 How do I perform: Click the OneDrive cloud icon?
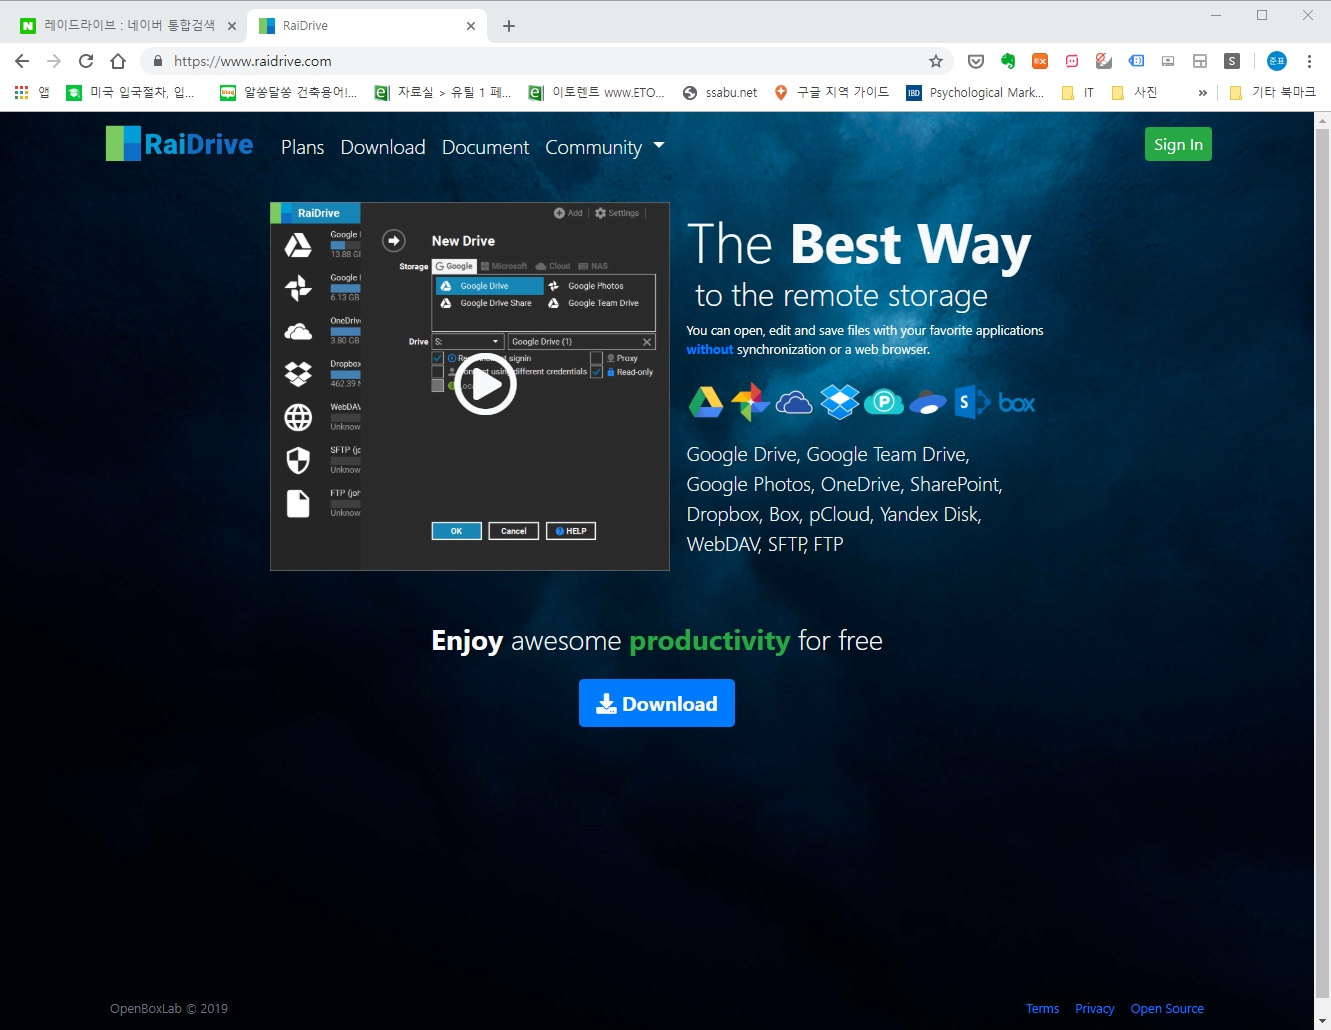(794, 402)
